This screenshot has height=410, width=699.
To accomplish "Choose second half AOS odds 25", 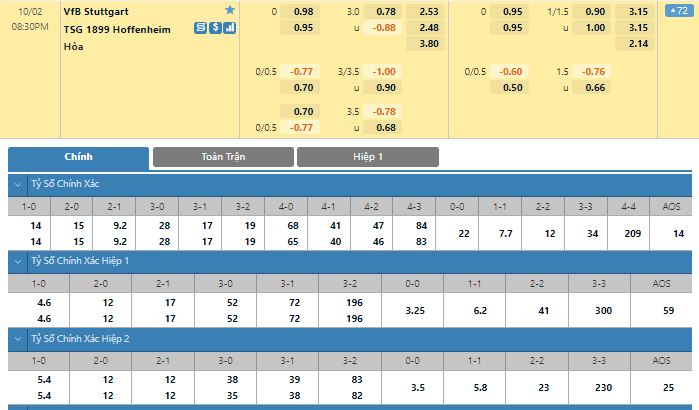I will tap(662, 387).
